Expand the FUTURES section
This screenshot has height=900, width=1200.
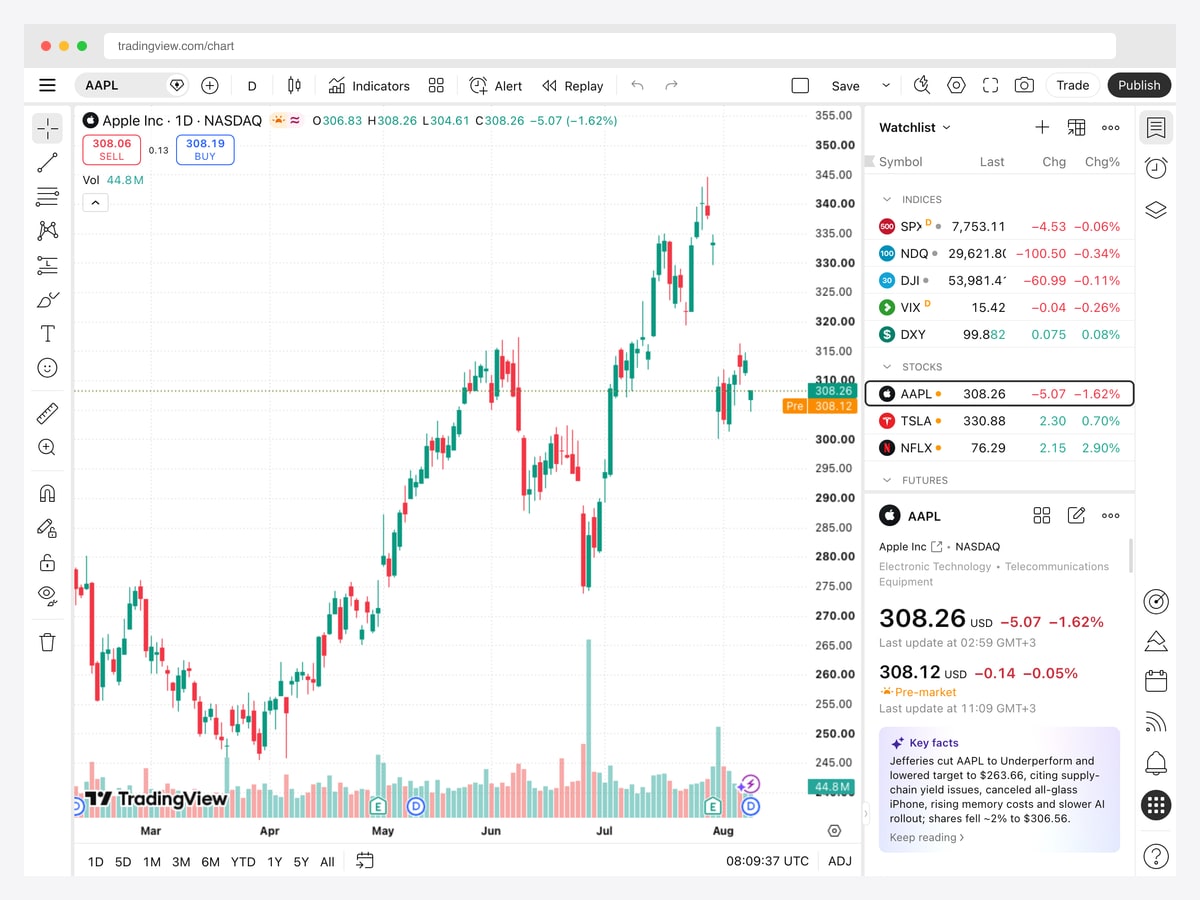[x=886, y=480]
